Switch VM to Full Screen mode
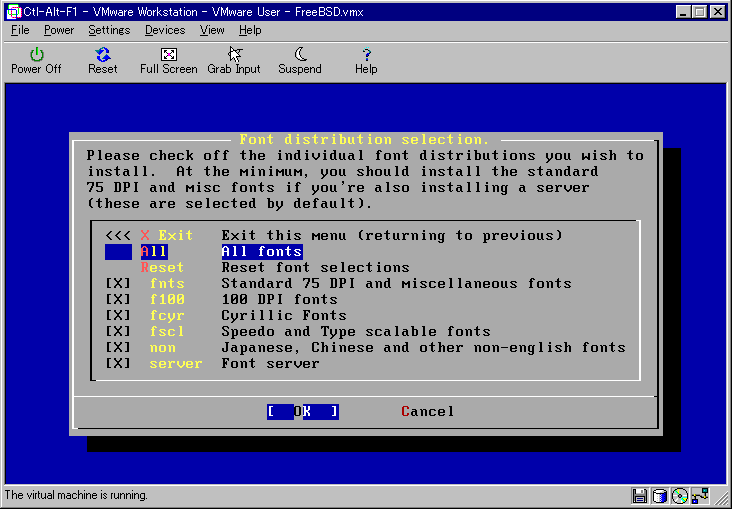Viewport: 732px width, 509px height. [169, 61]
